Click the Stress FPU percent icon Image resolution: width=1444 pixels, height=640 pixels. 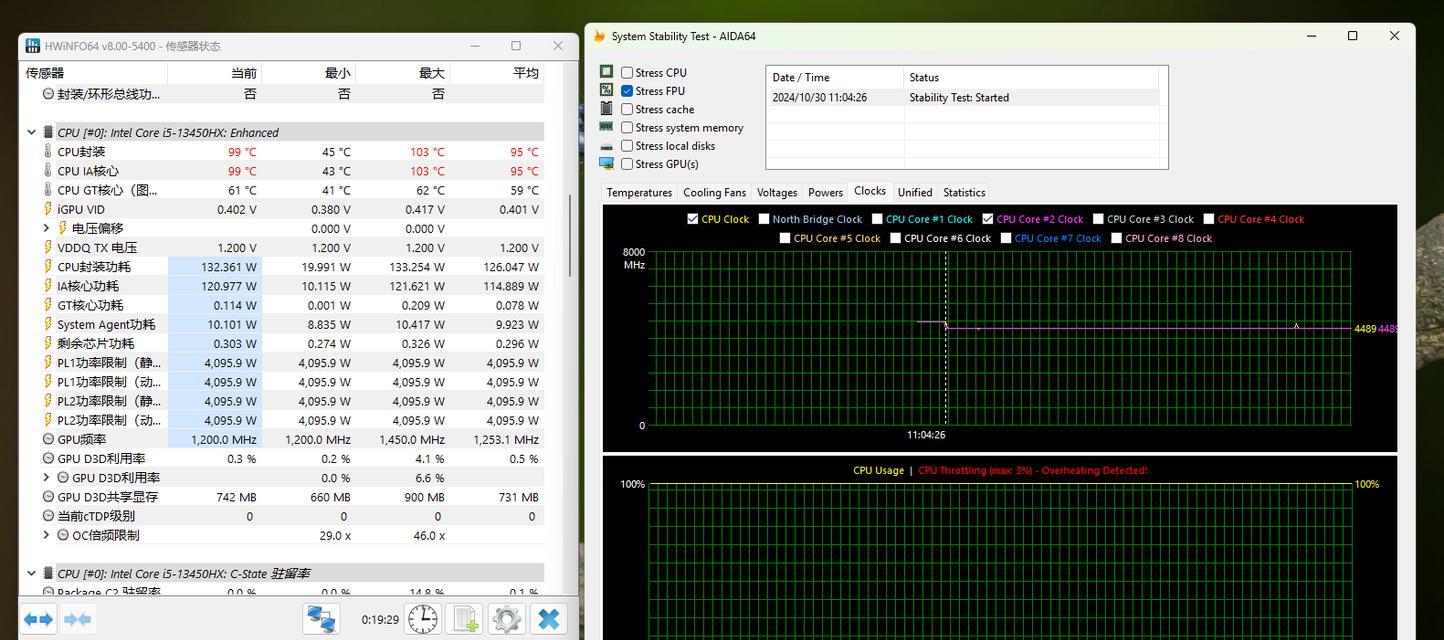coord(606,90)
